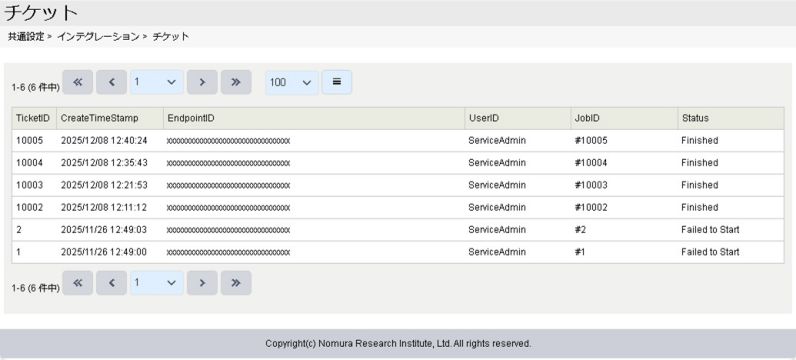
Task: Select TicketID 10003 cell
Action: (x=34, y=185)
